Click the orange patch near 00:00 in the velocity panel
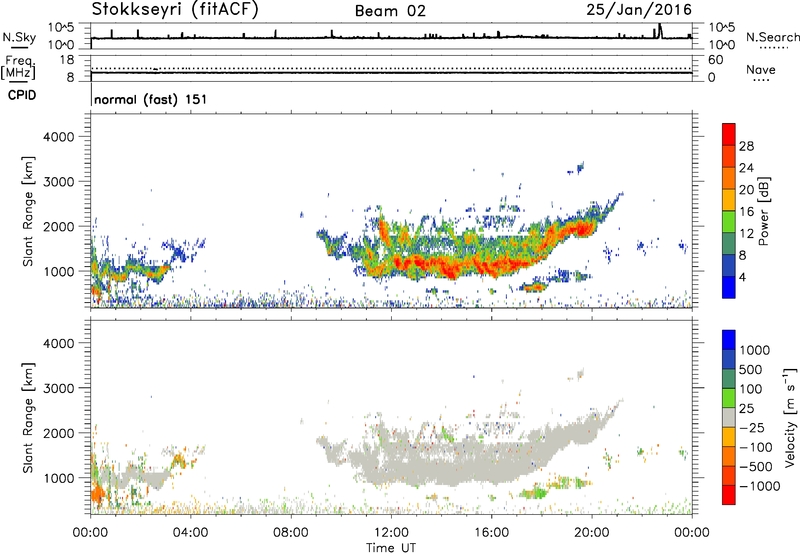Viewport: 800px width, 554px height. (97, 494)
